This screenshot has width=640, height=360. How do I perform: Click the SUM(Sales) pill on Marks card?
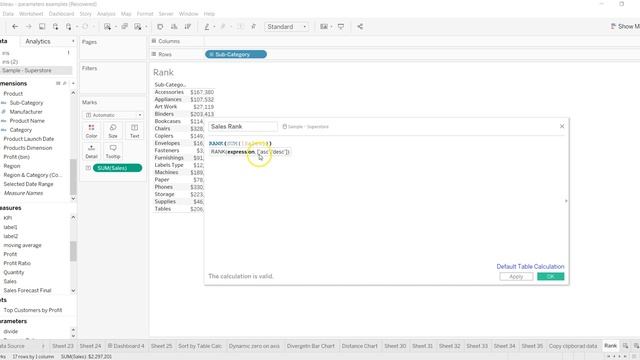point(117,168)
